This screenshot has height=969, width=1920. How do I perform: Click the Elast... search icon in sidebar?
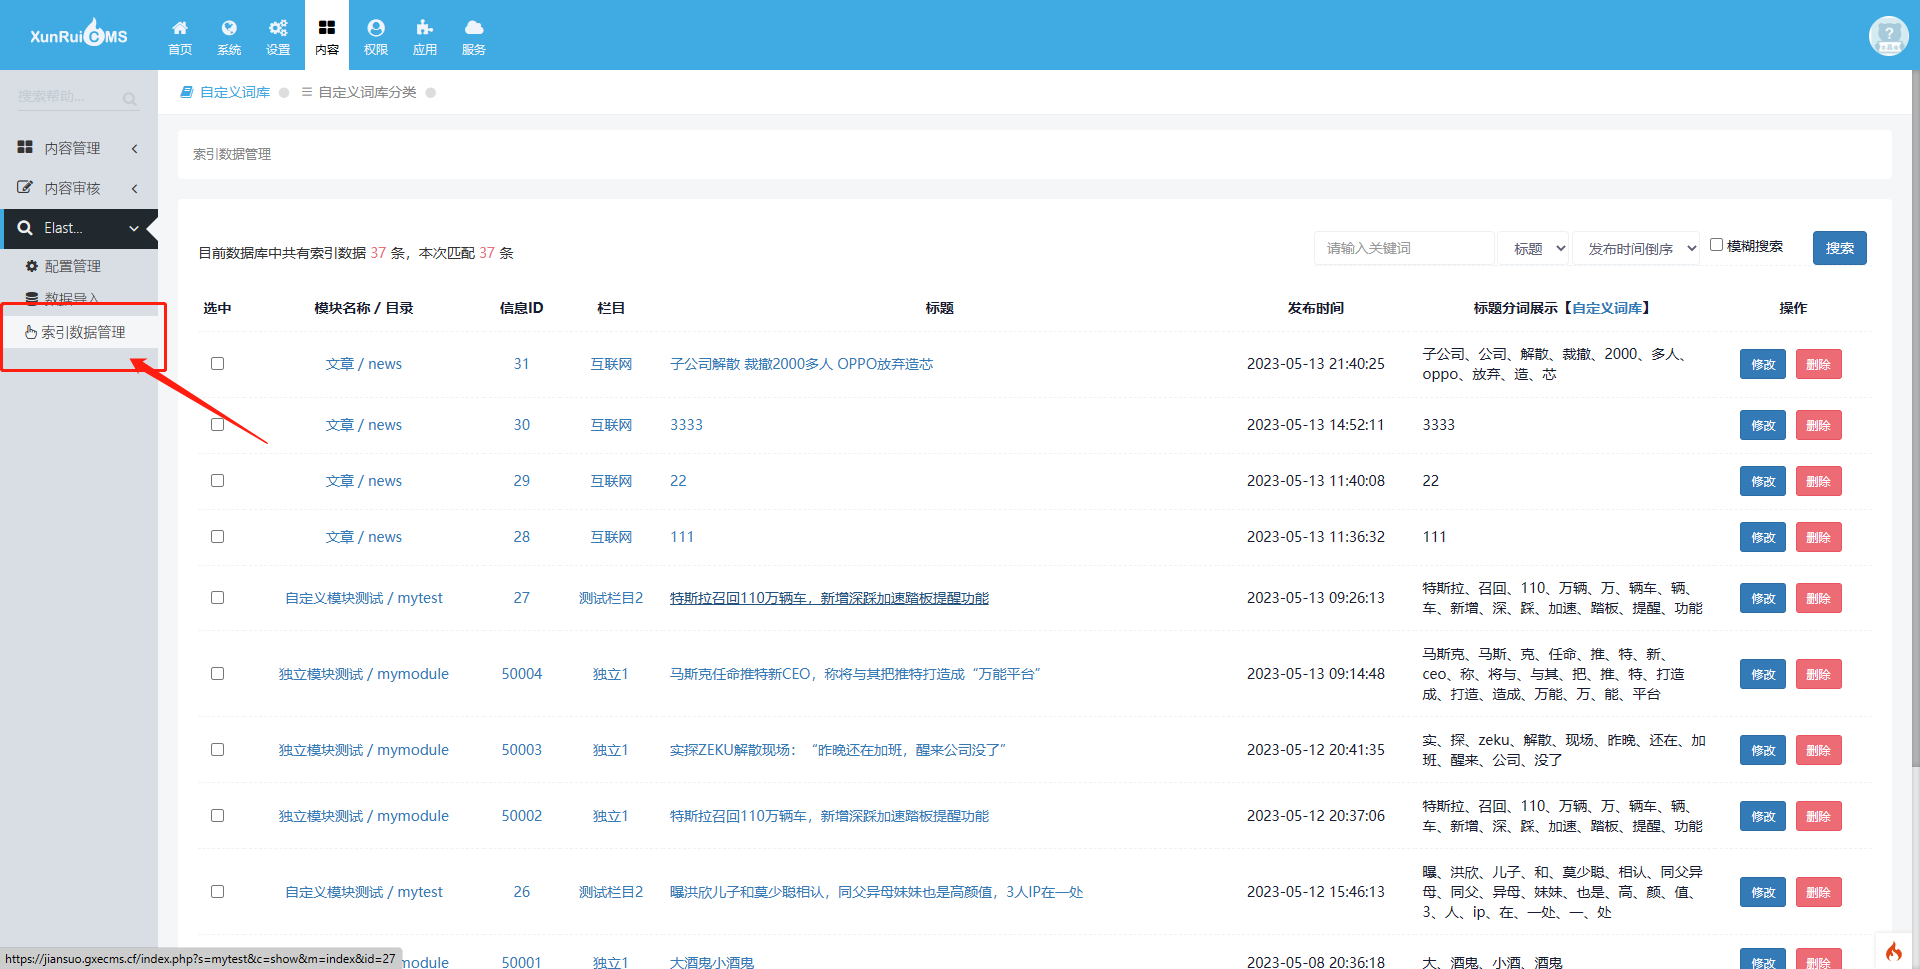pos(25,228)
